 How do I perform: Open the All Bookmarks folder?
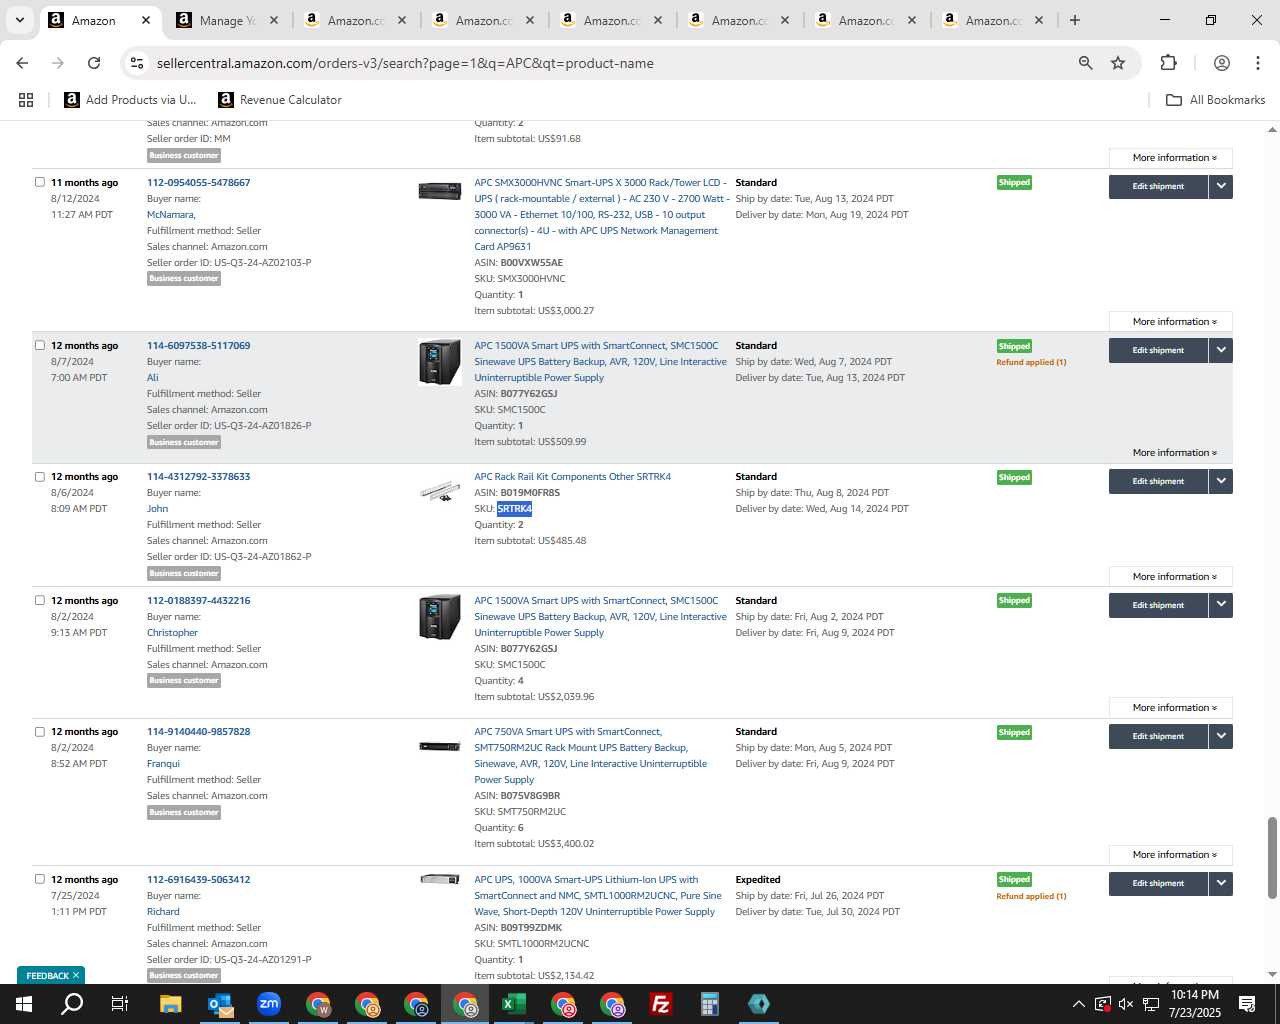point(1216,100)
